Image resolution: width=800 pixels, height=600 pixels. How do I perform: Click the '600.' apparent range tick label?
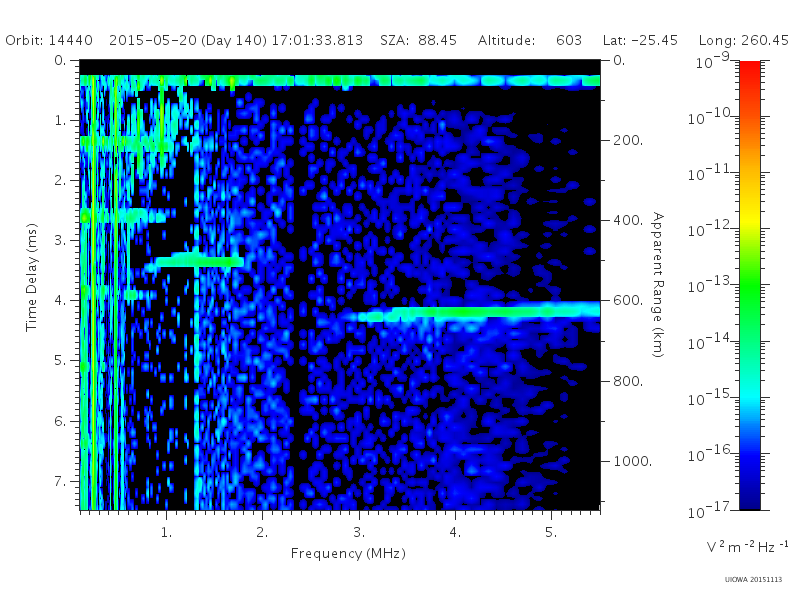pyautogui.click(x=628, y=301)
